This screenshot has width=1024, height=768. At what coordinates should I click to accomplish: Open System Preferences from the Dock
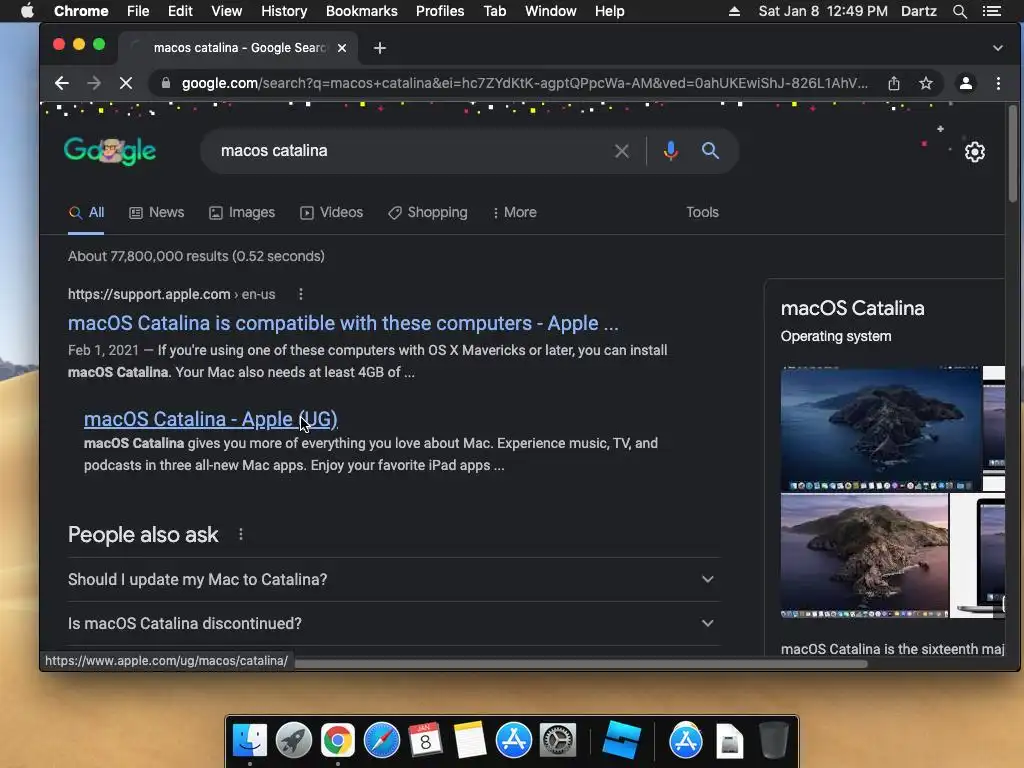click(x=558, y=741)
